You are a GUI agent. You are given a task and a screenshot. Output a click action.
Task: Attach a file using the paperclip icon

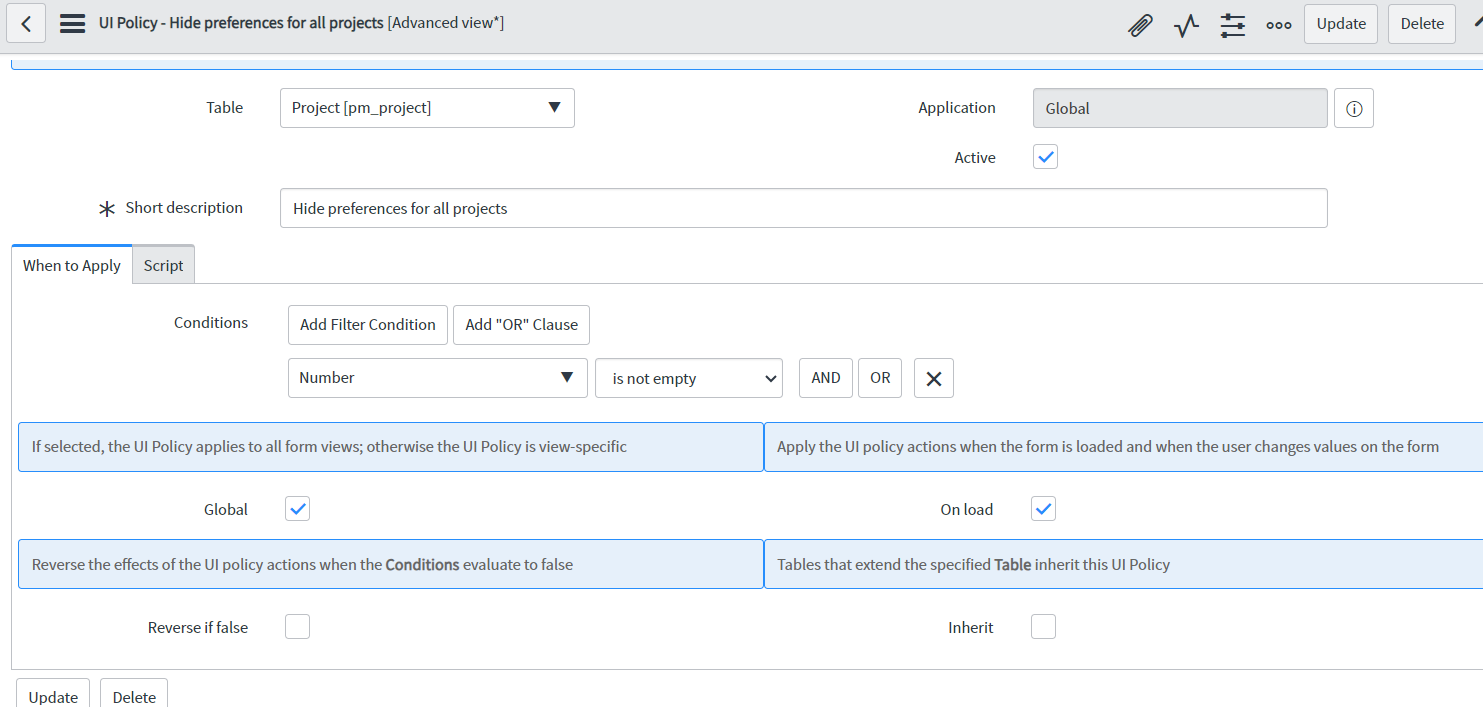tap(1140, 24)
